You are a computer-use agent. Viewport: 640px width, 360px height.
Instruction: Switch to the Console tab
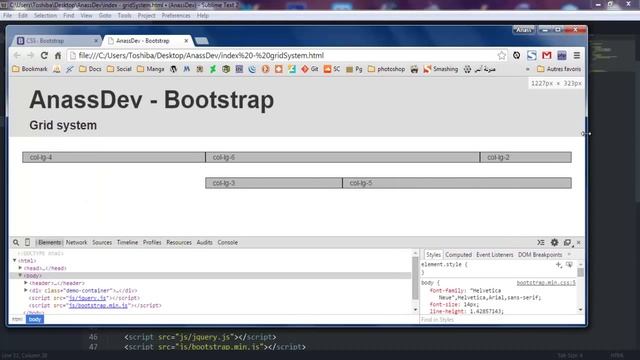pyautogui.click(x=227, y=242)
